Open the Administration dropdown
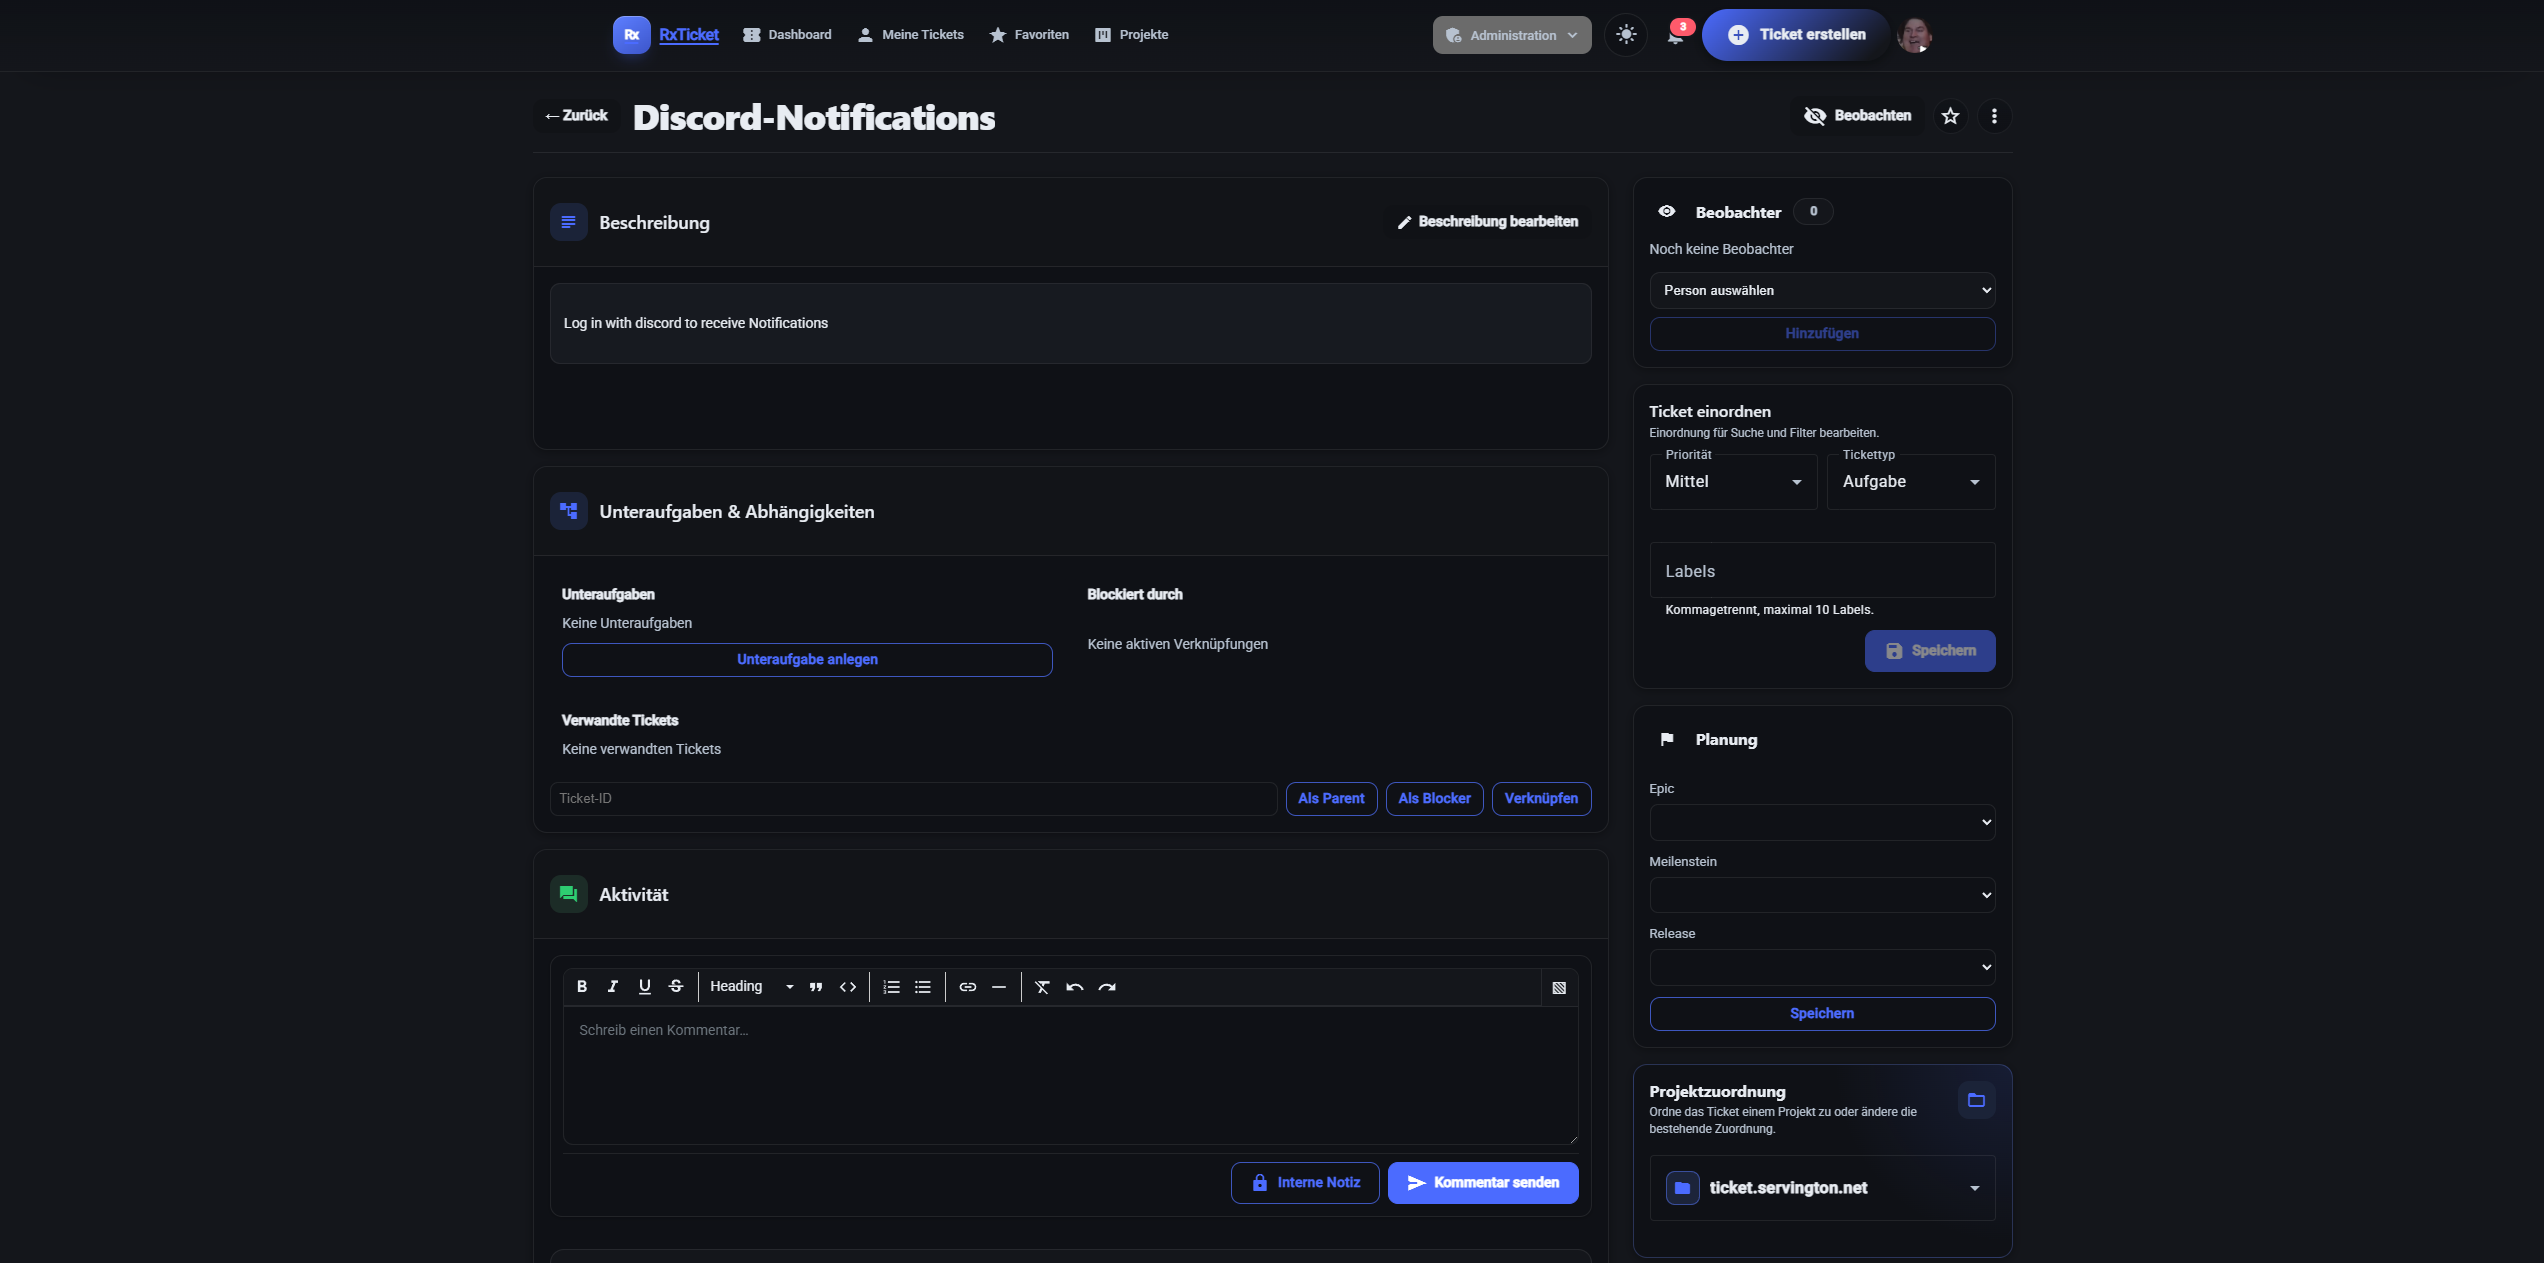Screen dimensions: 2544x1263 pos(1512,35)
